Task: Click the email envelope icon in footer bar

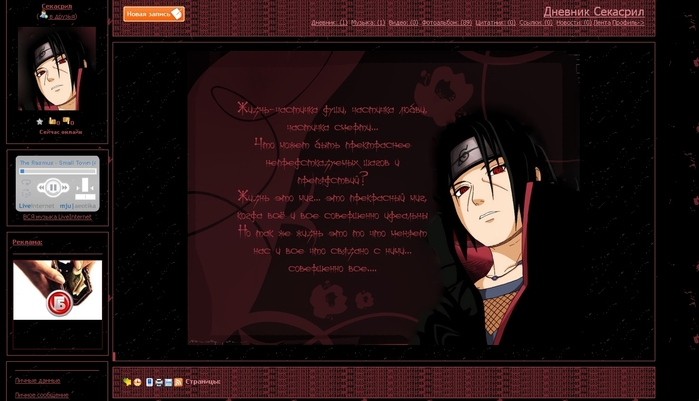Action: [169, 382]
